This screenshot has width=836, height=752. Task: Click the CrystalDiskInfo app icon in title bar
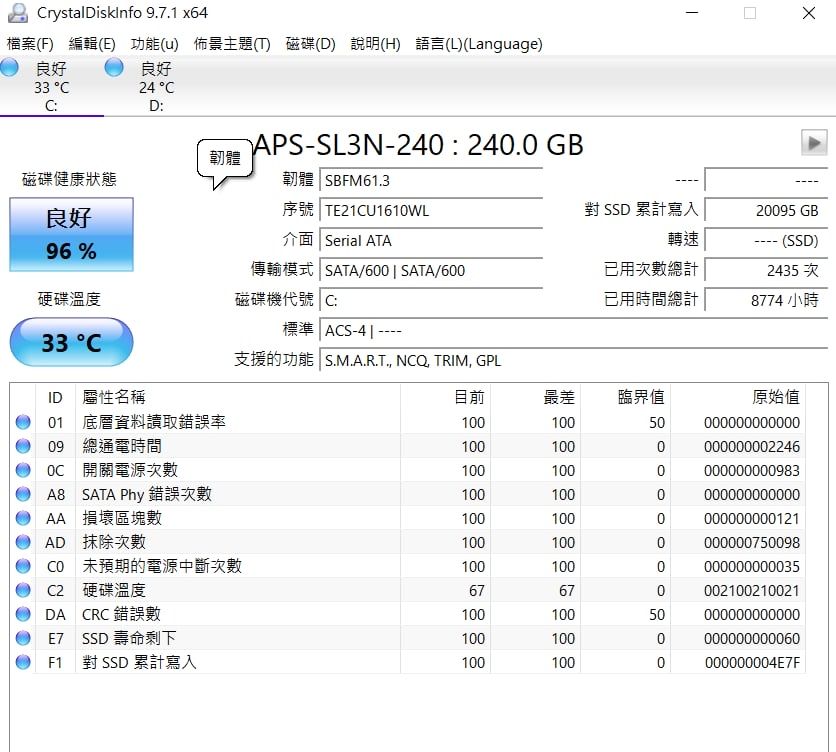tap(16, 14)
